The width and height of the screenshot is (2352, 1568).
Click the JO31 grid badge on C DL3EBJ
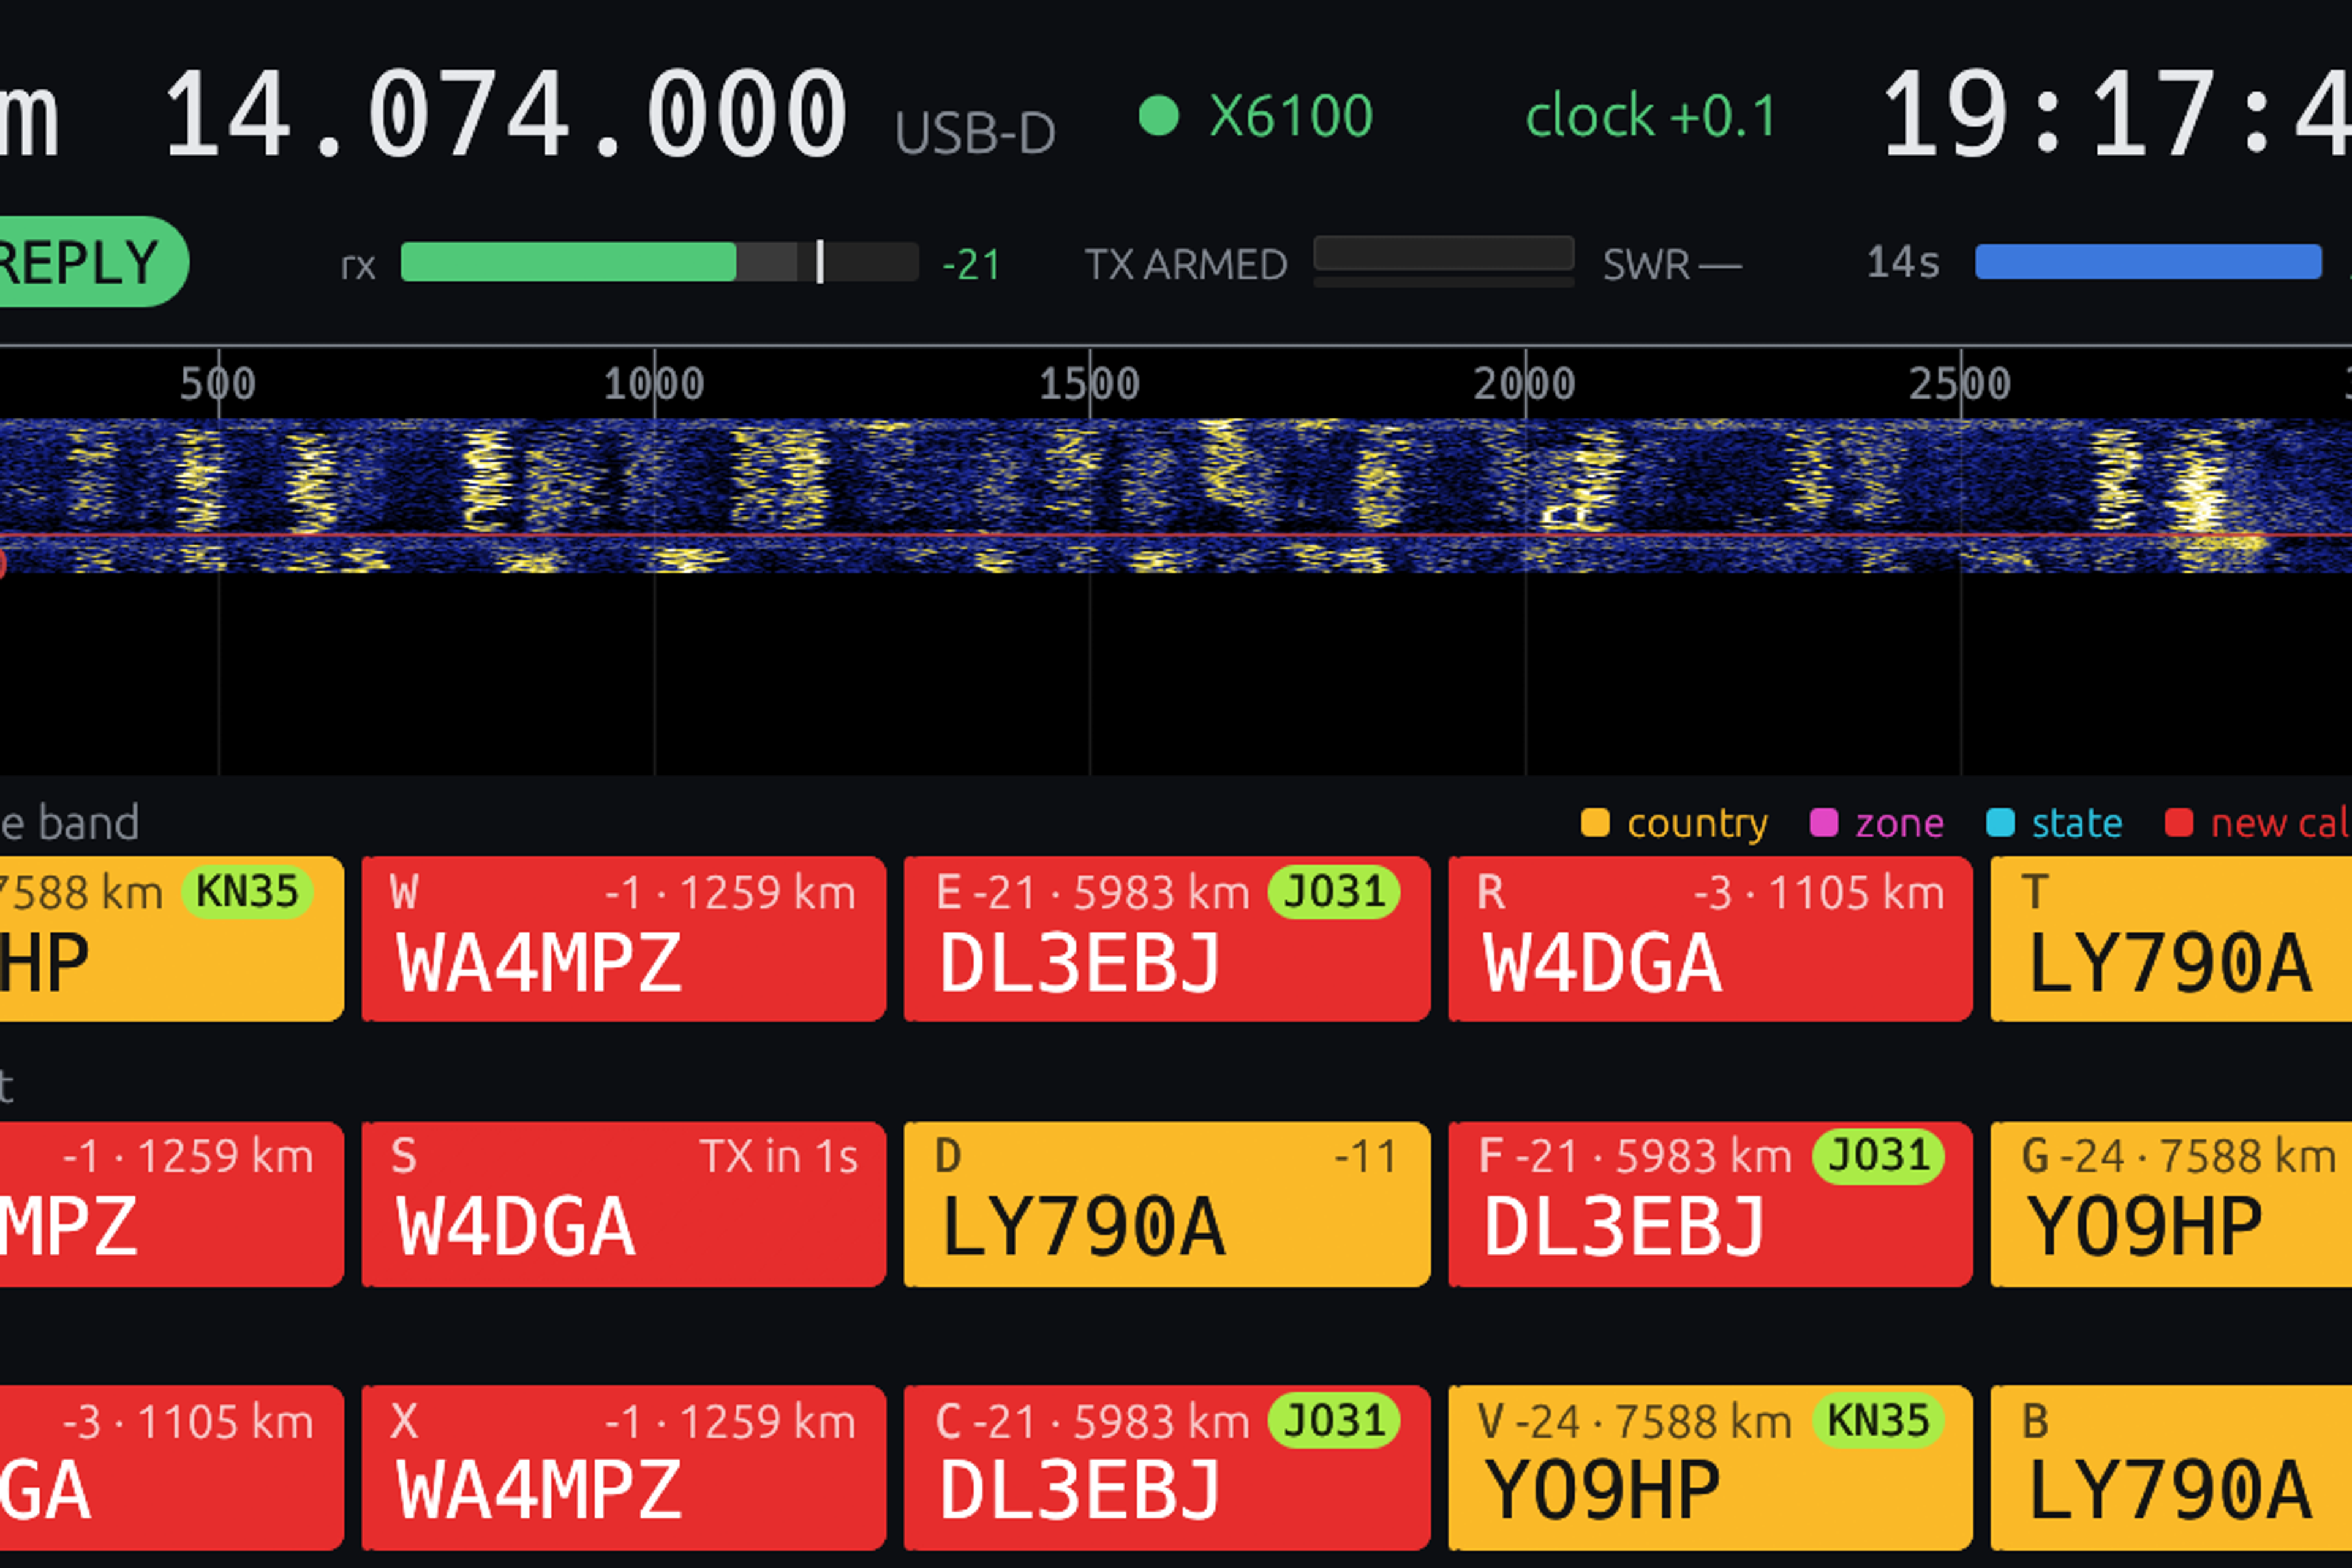[x=1334, y=1420]
